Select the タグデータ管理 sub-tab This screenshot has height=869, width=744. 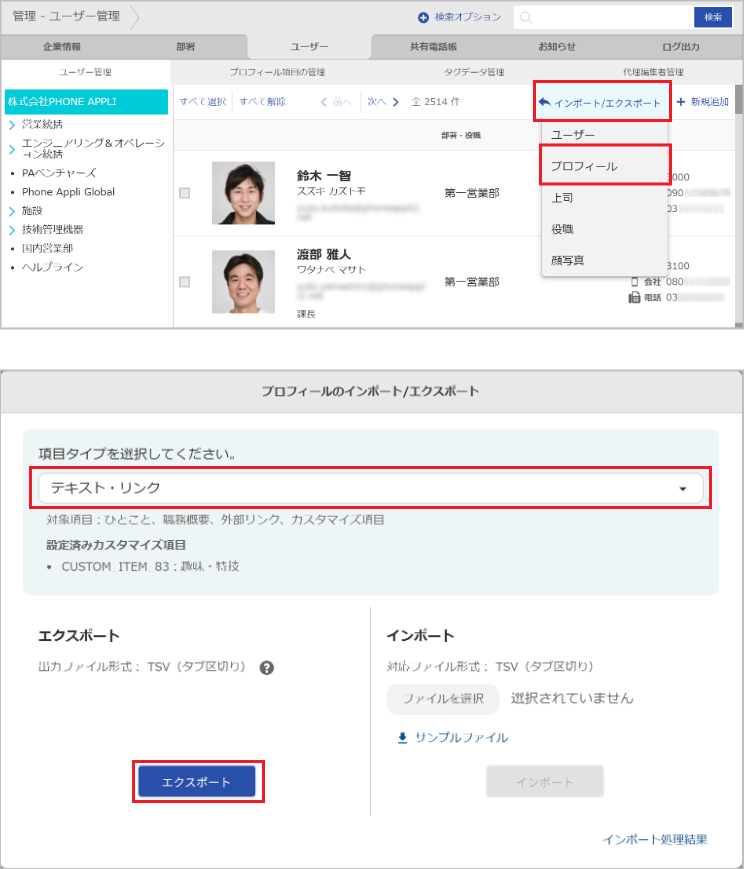click(x=474, y=72)
